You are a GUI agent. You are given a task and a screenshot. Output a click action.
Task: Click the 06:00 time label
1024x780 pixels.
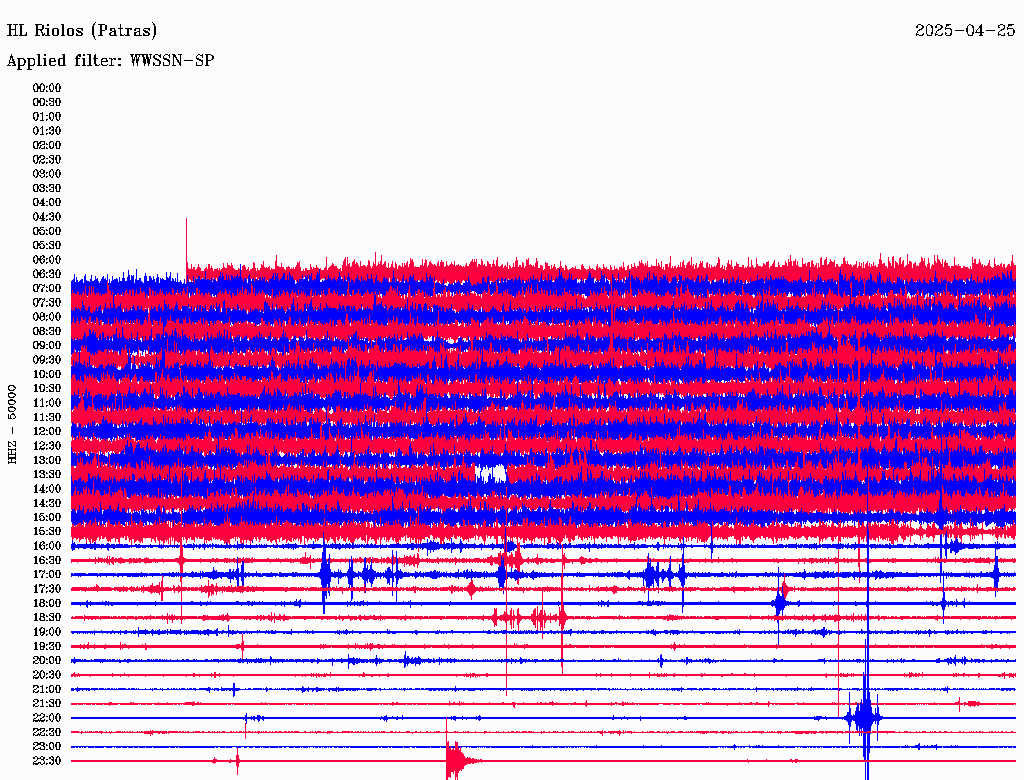point(47,260)
